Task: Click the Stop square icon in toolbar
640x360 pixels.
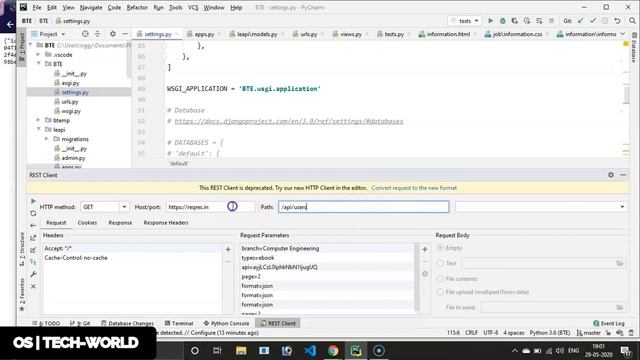Action: pos(551,21)
